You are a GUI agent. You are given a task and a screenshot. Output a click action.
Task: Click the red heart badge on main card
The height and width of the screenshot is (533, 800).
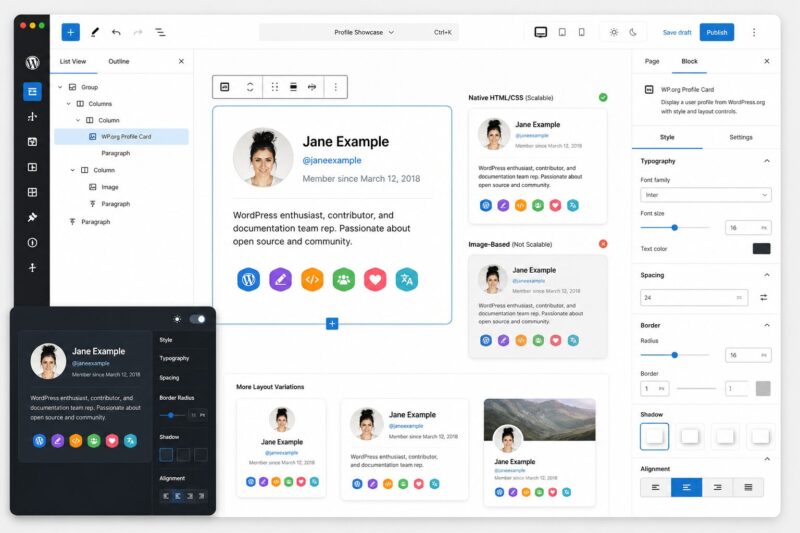pyautogui.click(x=375, y=280)
